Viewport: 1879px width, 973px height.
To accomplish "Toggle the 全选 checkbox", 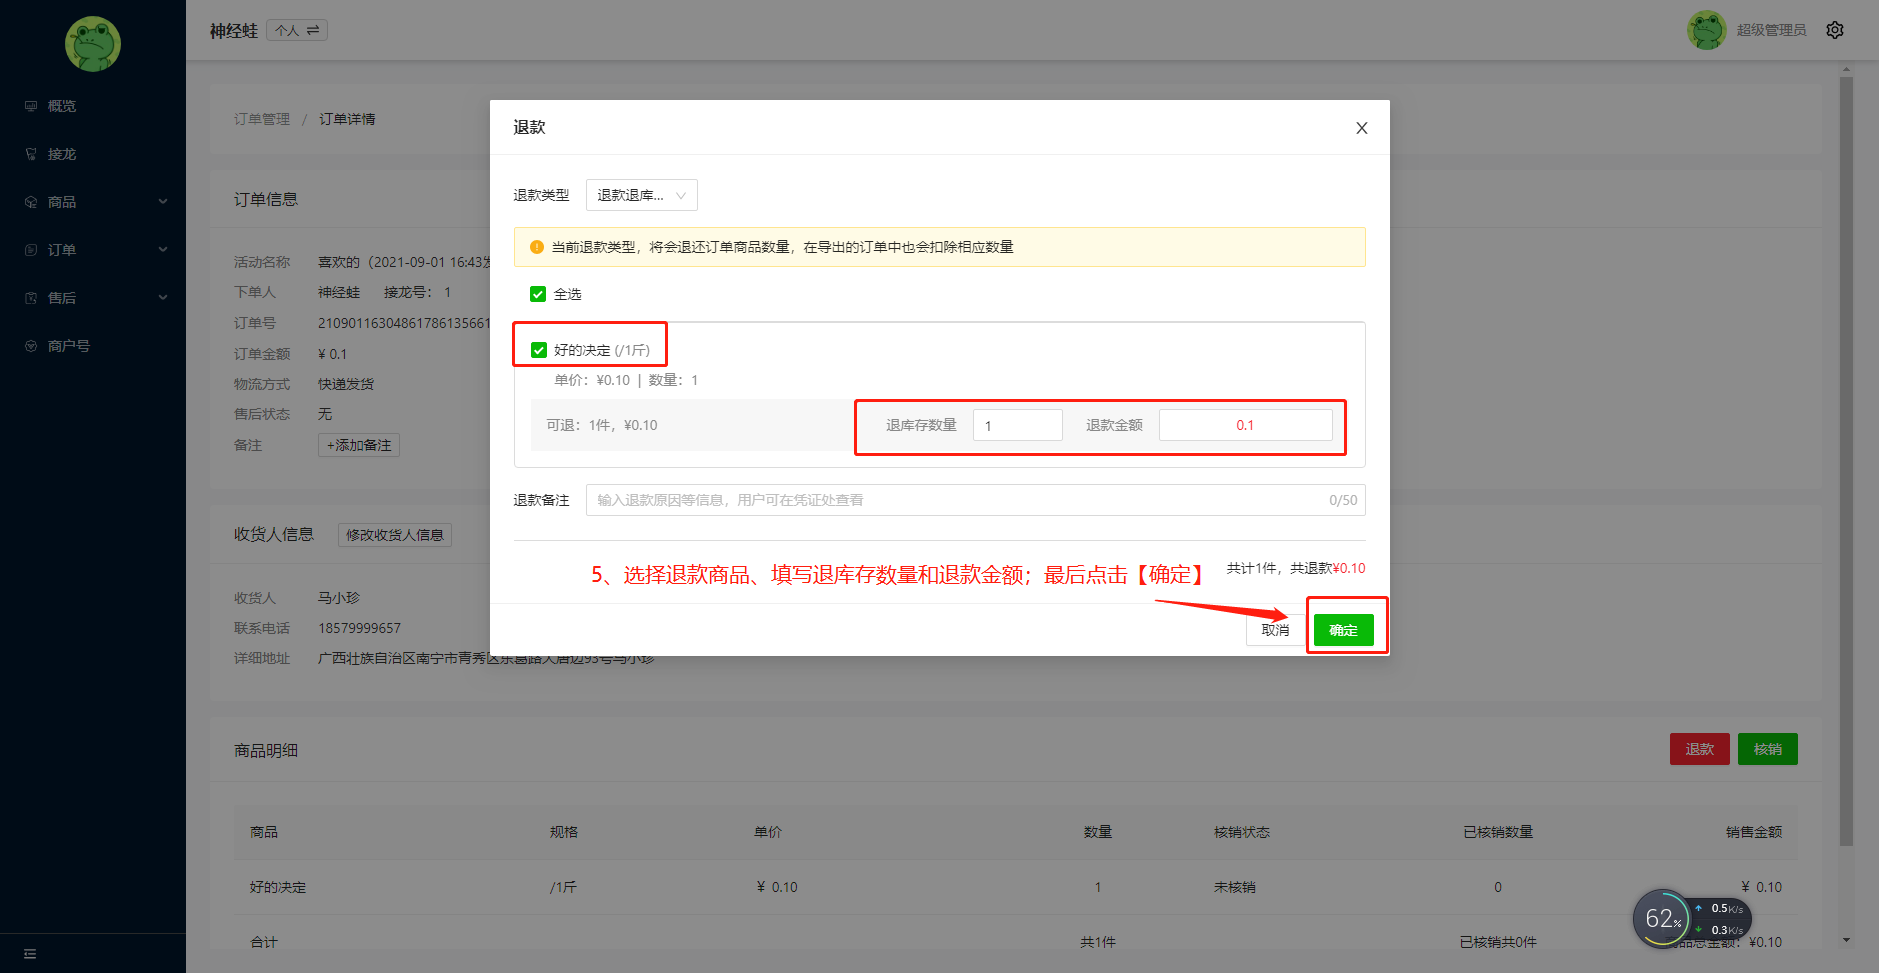I will (538, 294).
